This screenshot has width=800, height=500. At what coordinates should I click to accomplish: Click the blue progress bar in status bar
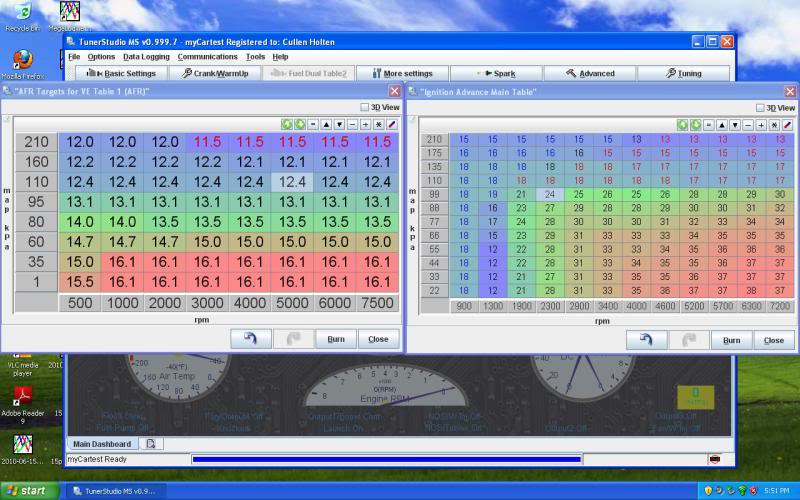click(387, 459)
